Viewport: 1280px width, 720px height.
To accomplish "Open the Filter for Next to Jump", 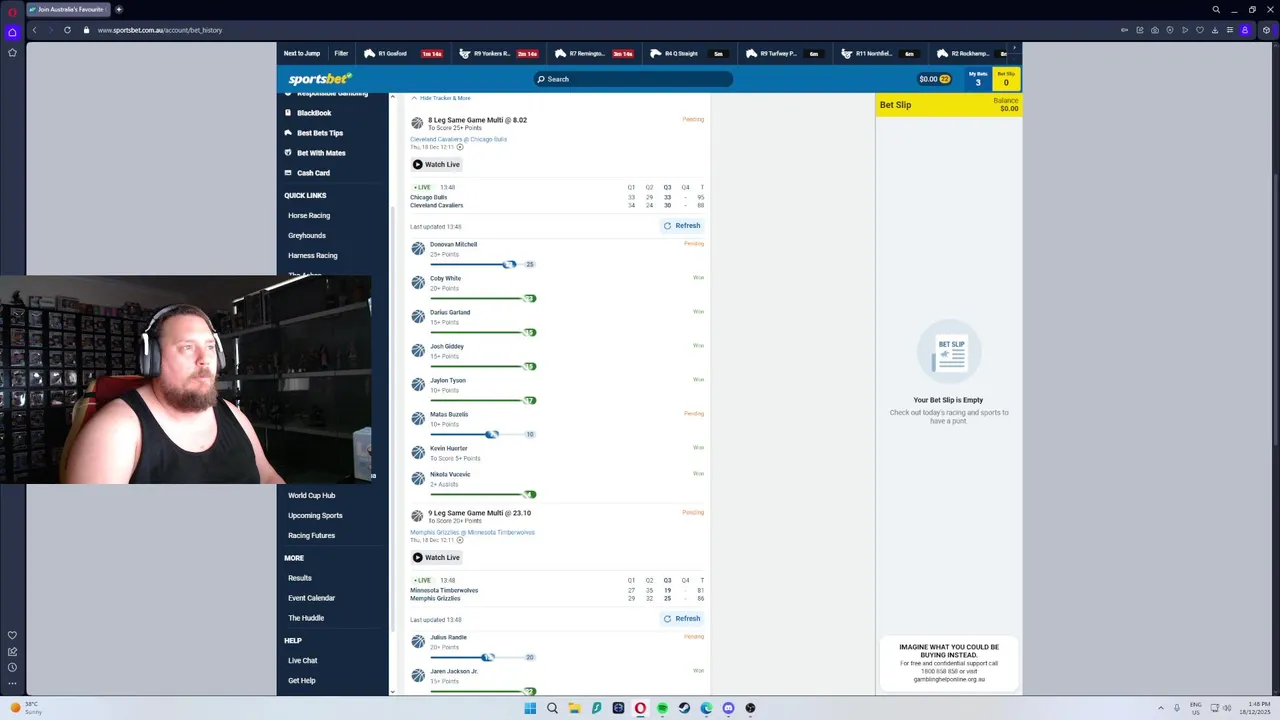I will tap(341, 54).
